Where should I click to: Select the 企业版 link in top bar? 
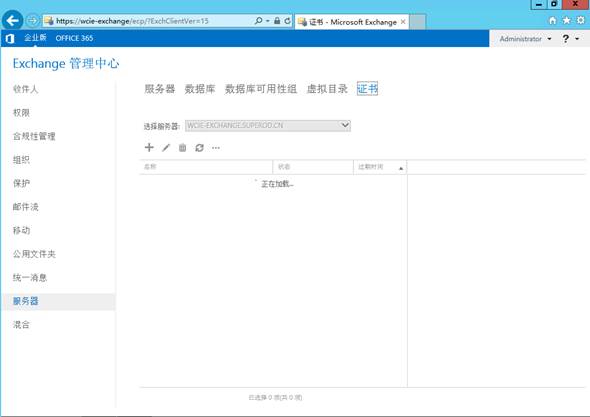(x=35, y=37)
